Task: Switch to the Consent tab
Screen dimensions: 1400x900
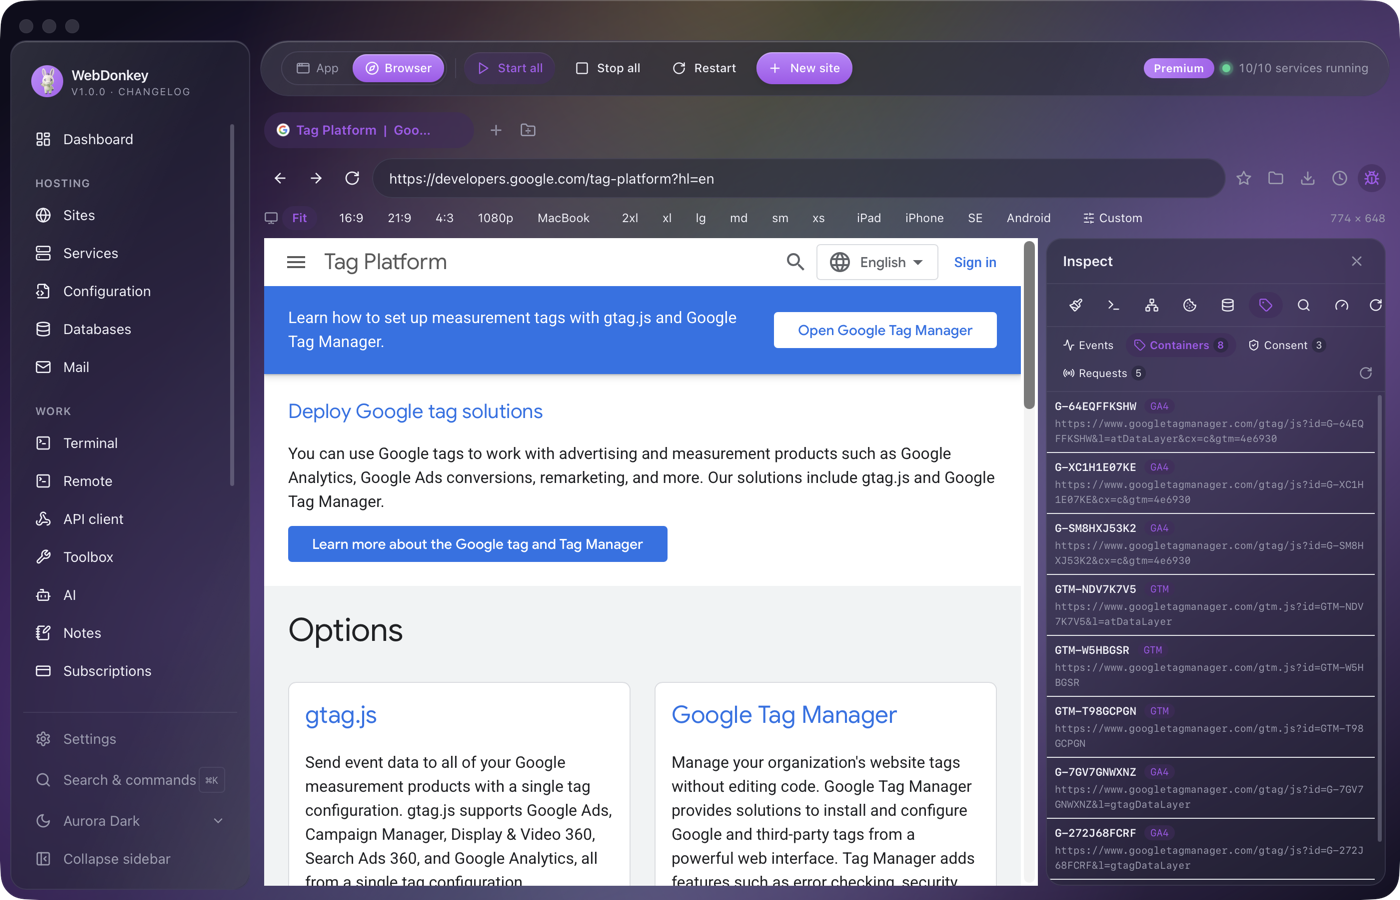Action: pyautogui.click(x=1286, y=345)
